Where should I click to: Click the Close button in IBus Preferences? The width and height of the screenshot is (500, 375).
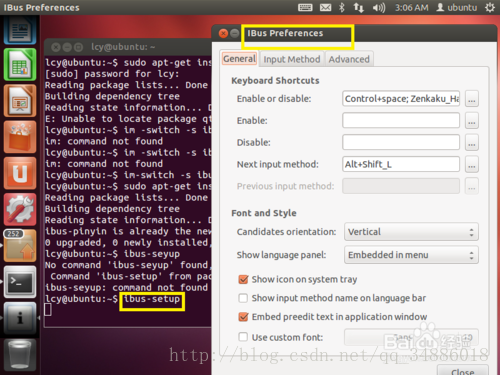point(463,371)
